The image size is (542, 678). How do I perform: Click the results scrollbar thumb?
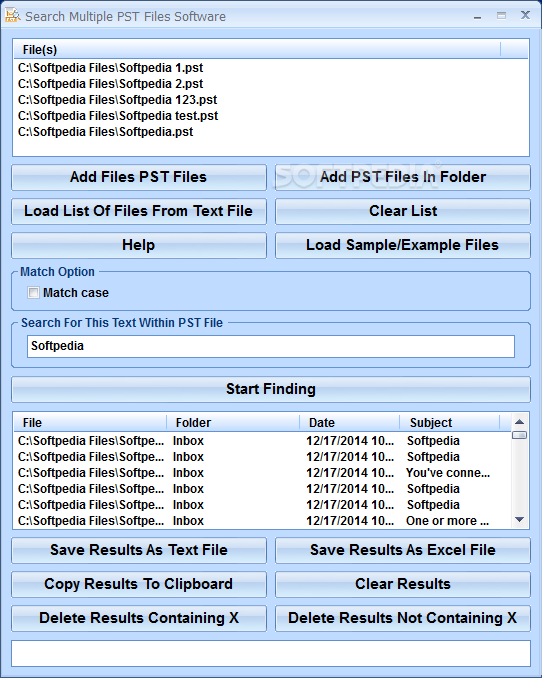520,435
